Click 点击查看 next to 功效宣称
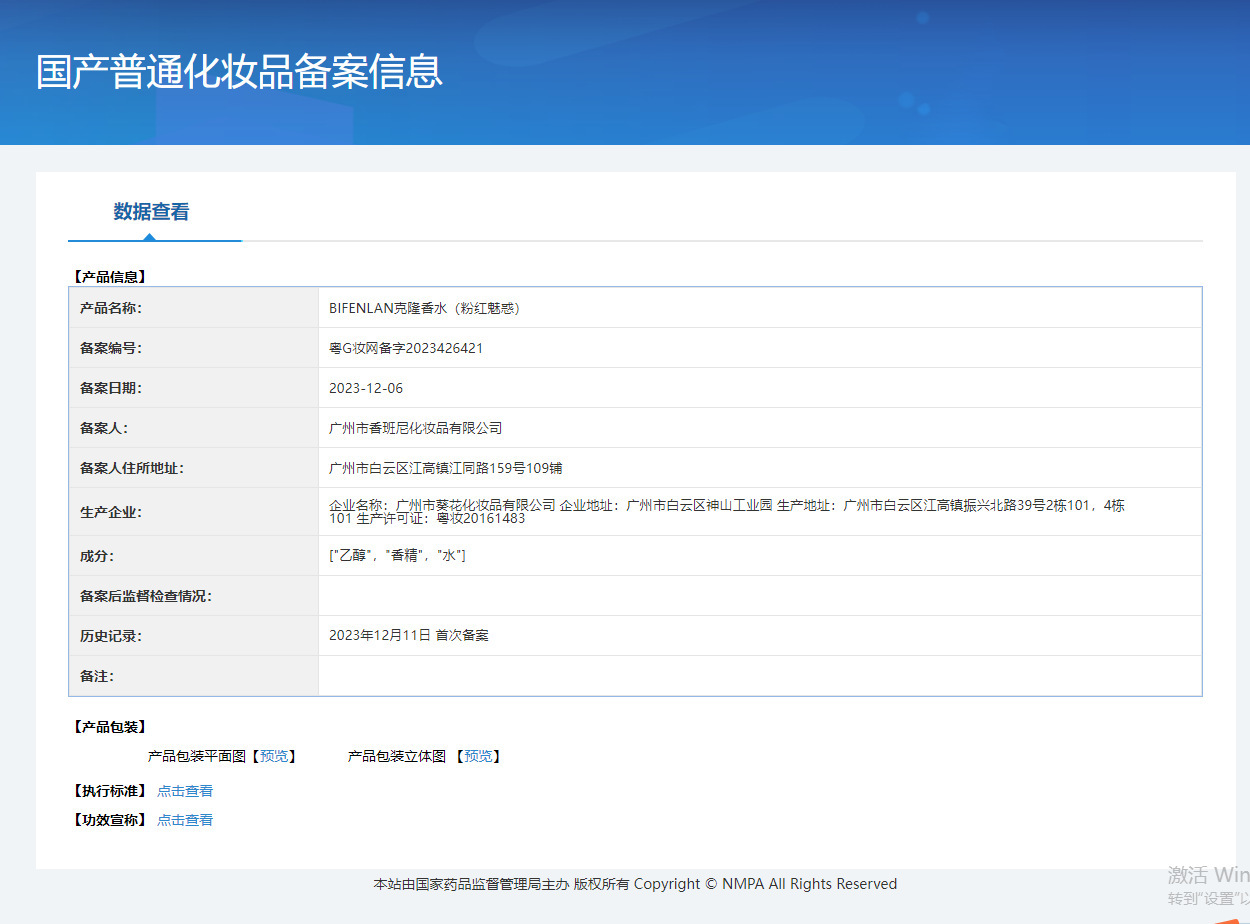This screenshot has height=924, width=1250. [x=185, y=820]
